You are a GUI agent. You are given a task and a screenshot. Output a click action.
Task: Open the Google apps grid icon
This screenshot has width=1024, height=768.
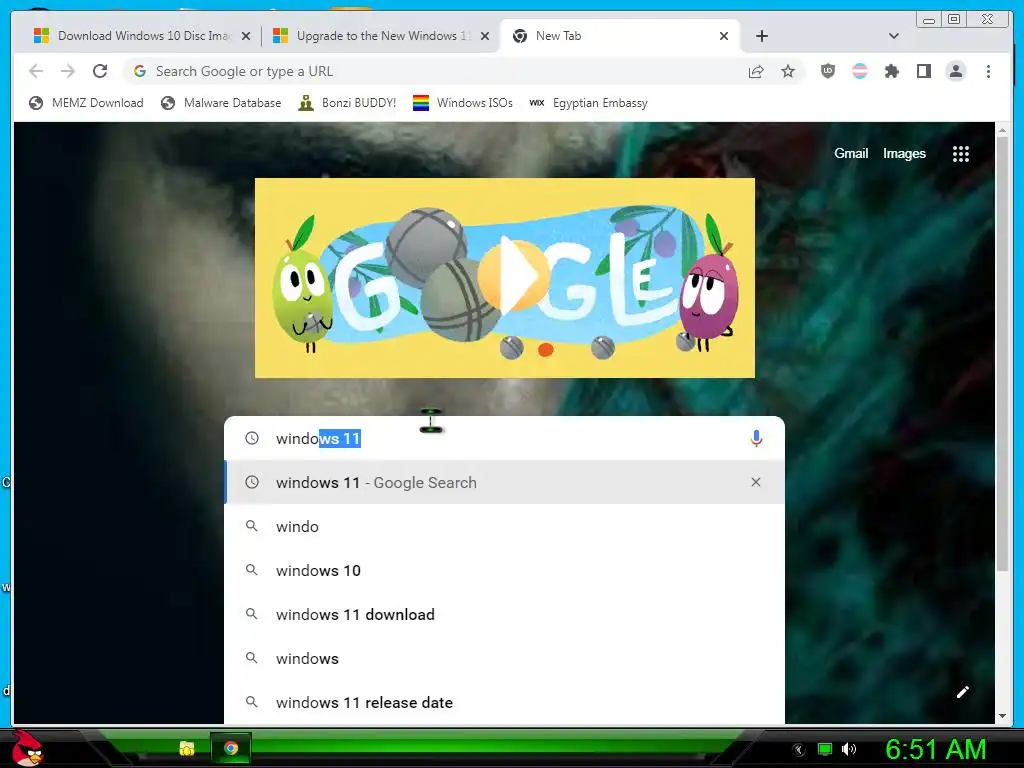pos(960,154)
